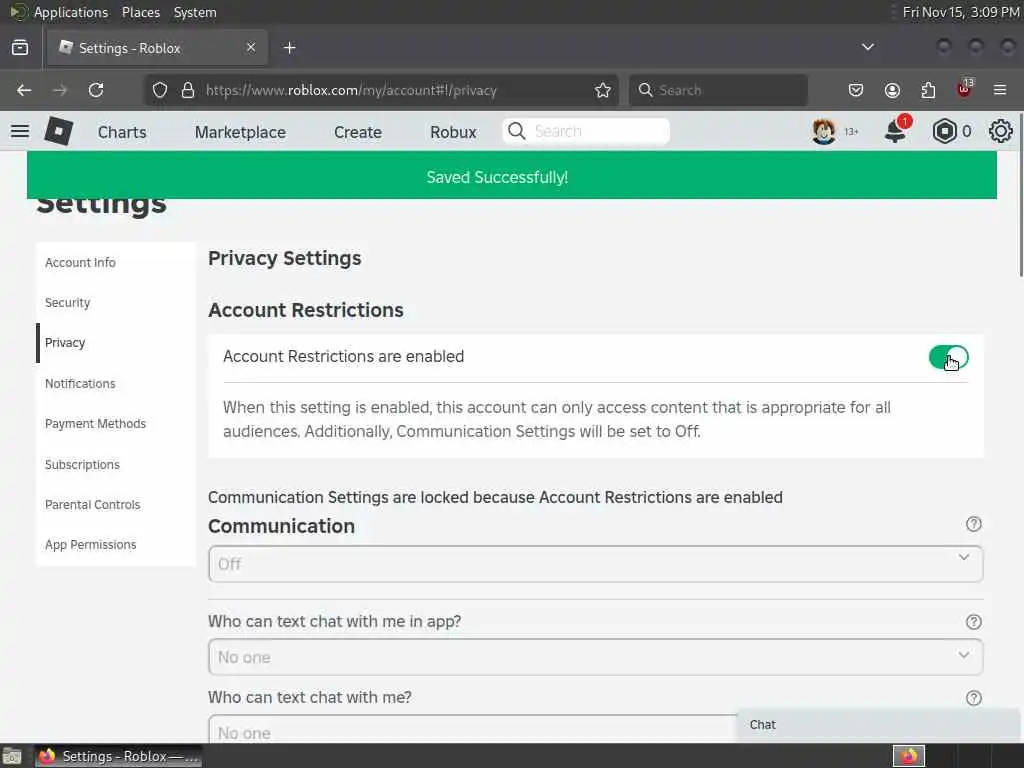Image resolution: width=1024 pixels, height=768 pixels.
Task: Disable the Account Restrictions toggle
Action: [948, 357]
